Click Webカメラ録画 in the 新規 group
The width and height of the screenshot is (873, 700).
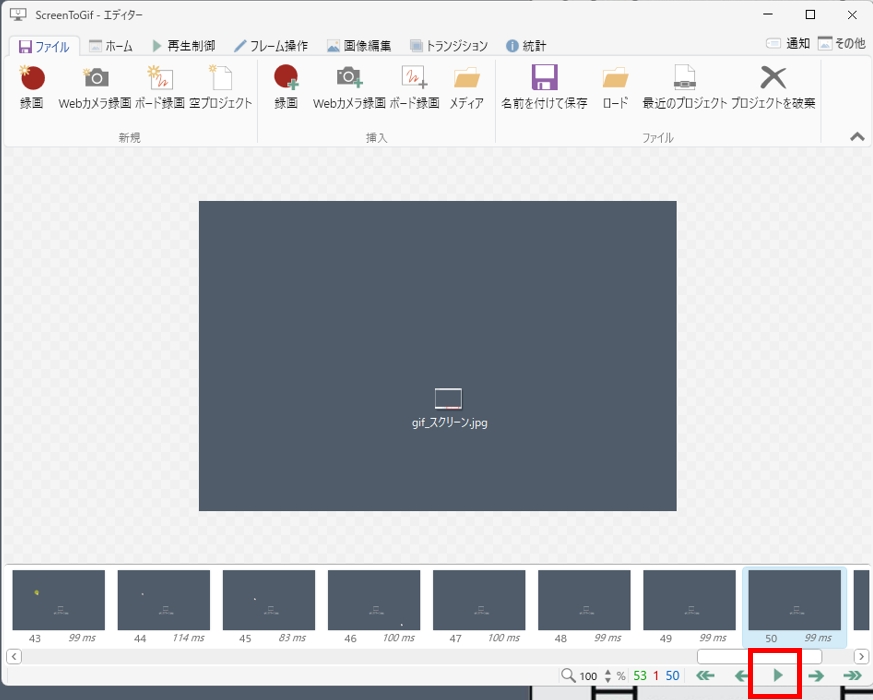[x=95, y=86]
